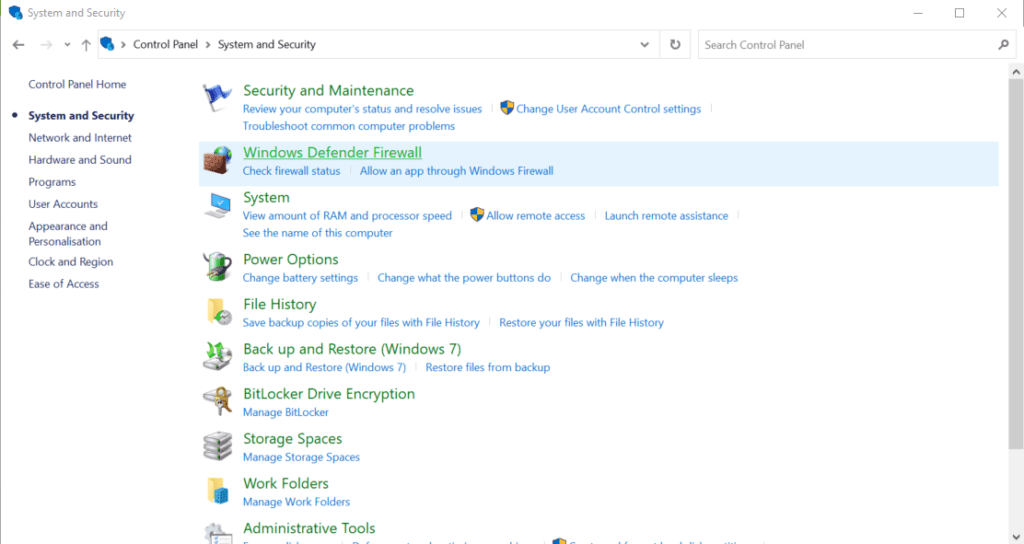Image resolution: width=1024 pixels, height=544 pixels.
Task: Open Windows Defender Firewall heading link
Action: (332, 152)
